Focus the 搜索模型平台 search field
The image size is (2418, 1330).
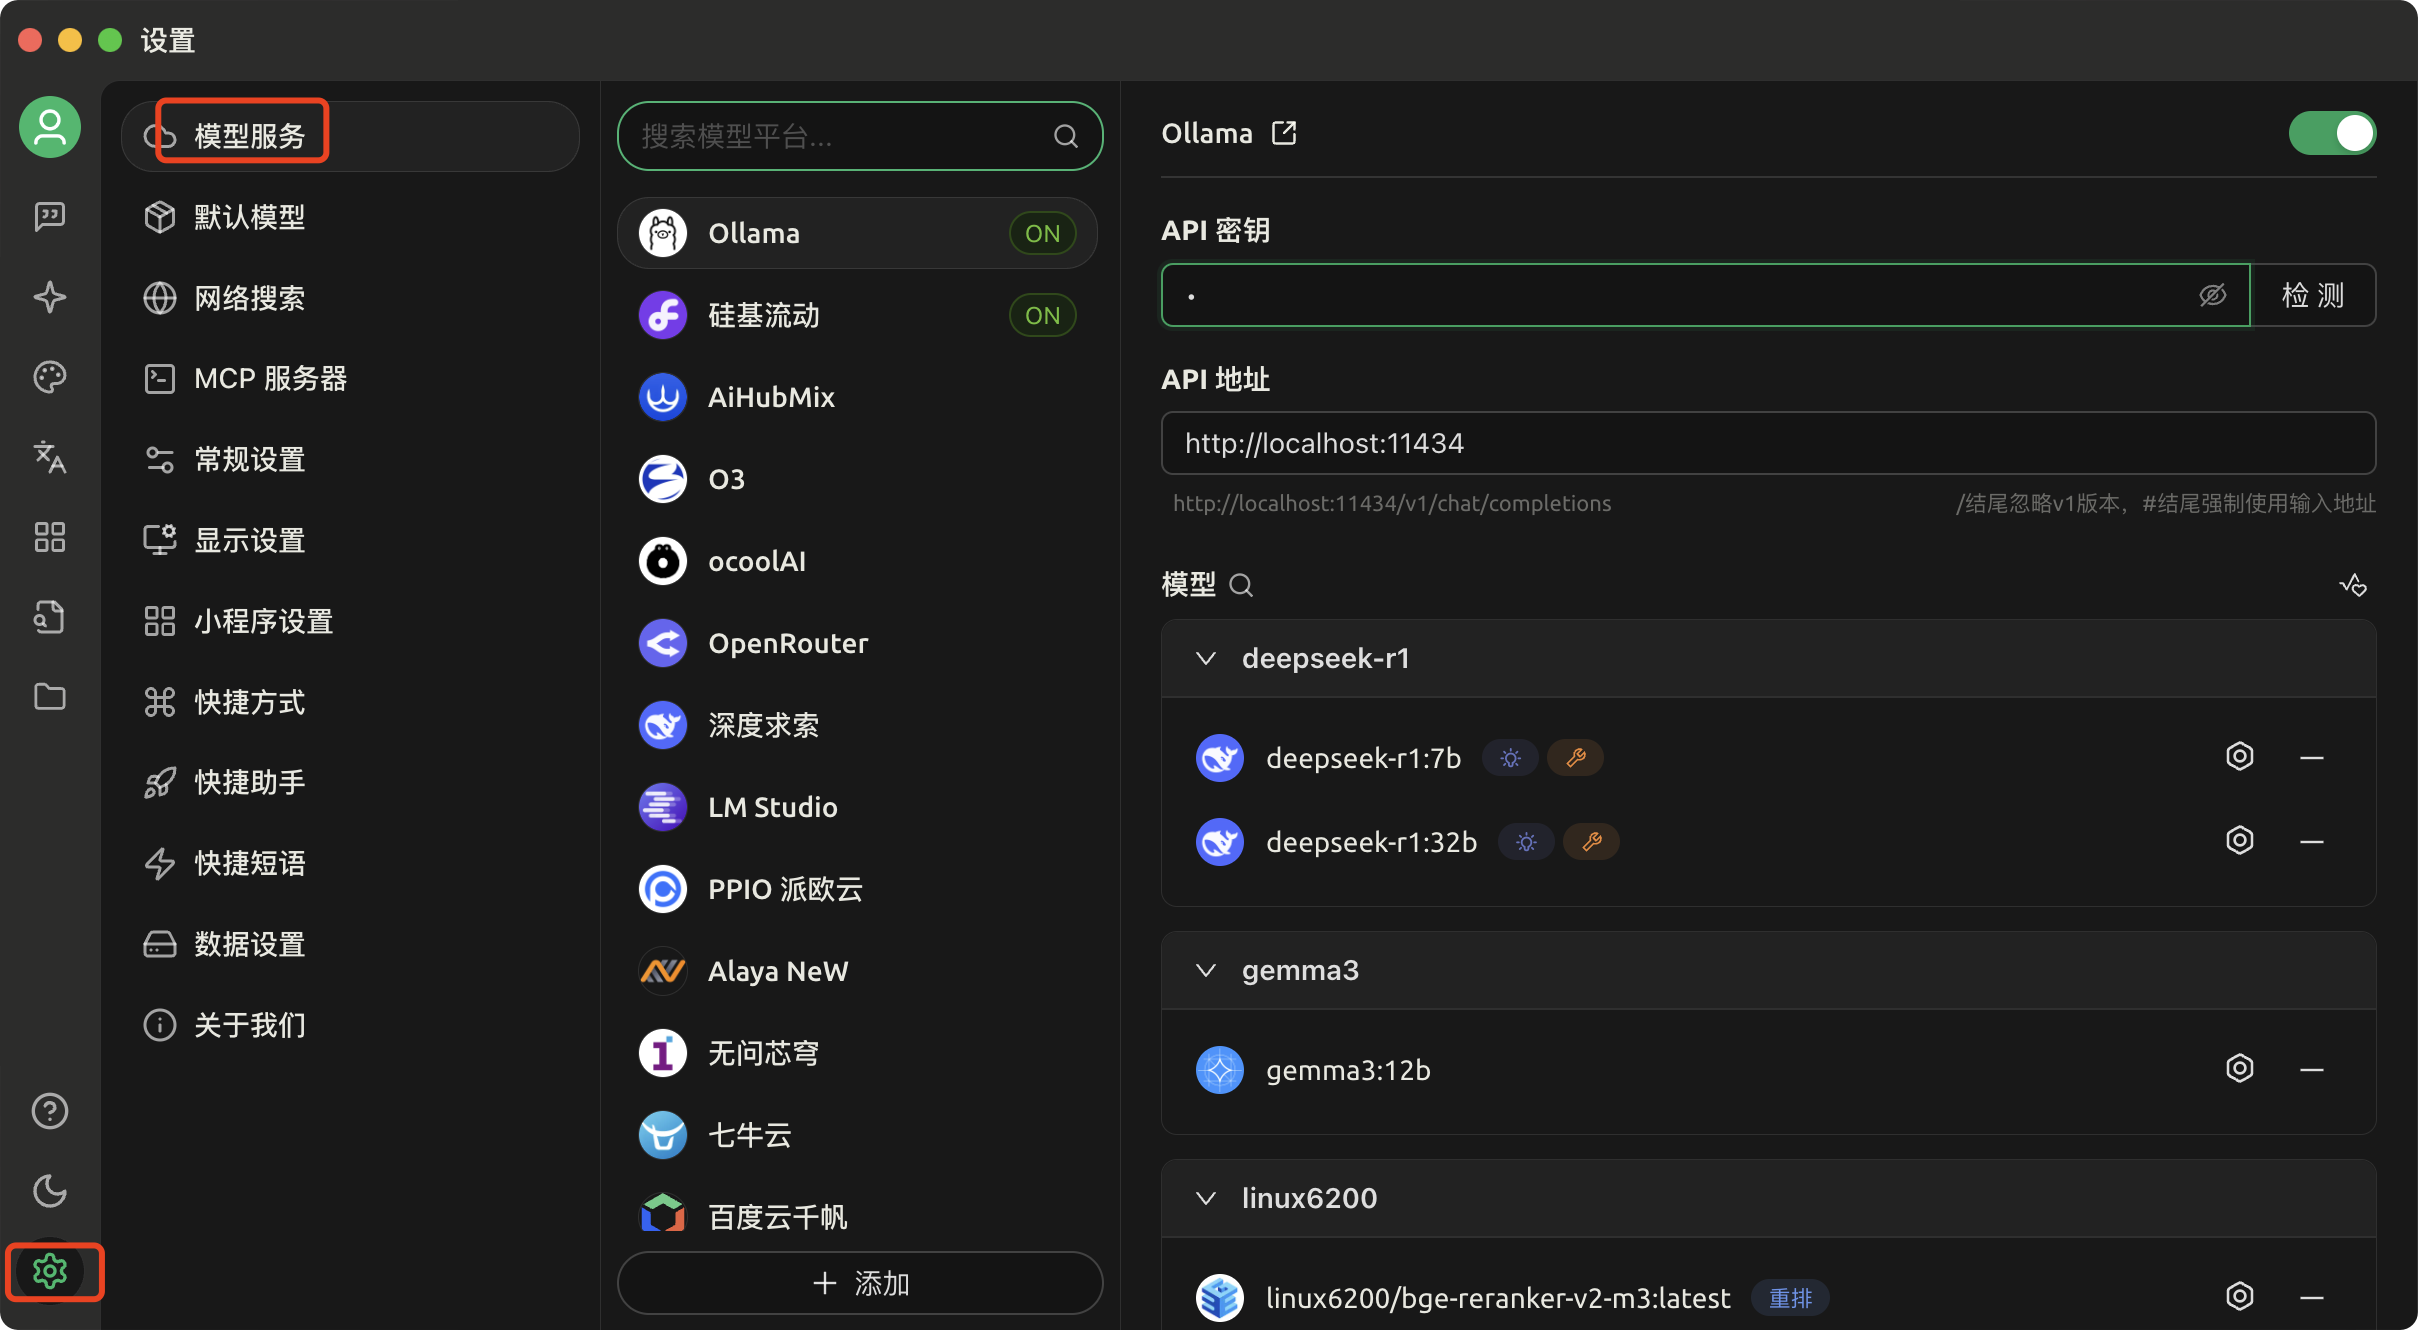[x=860, y=136]
